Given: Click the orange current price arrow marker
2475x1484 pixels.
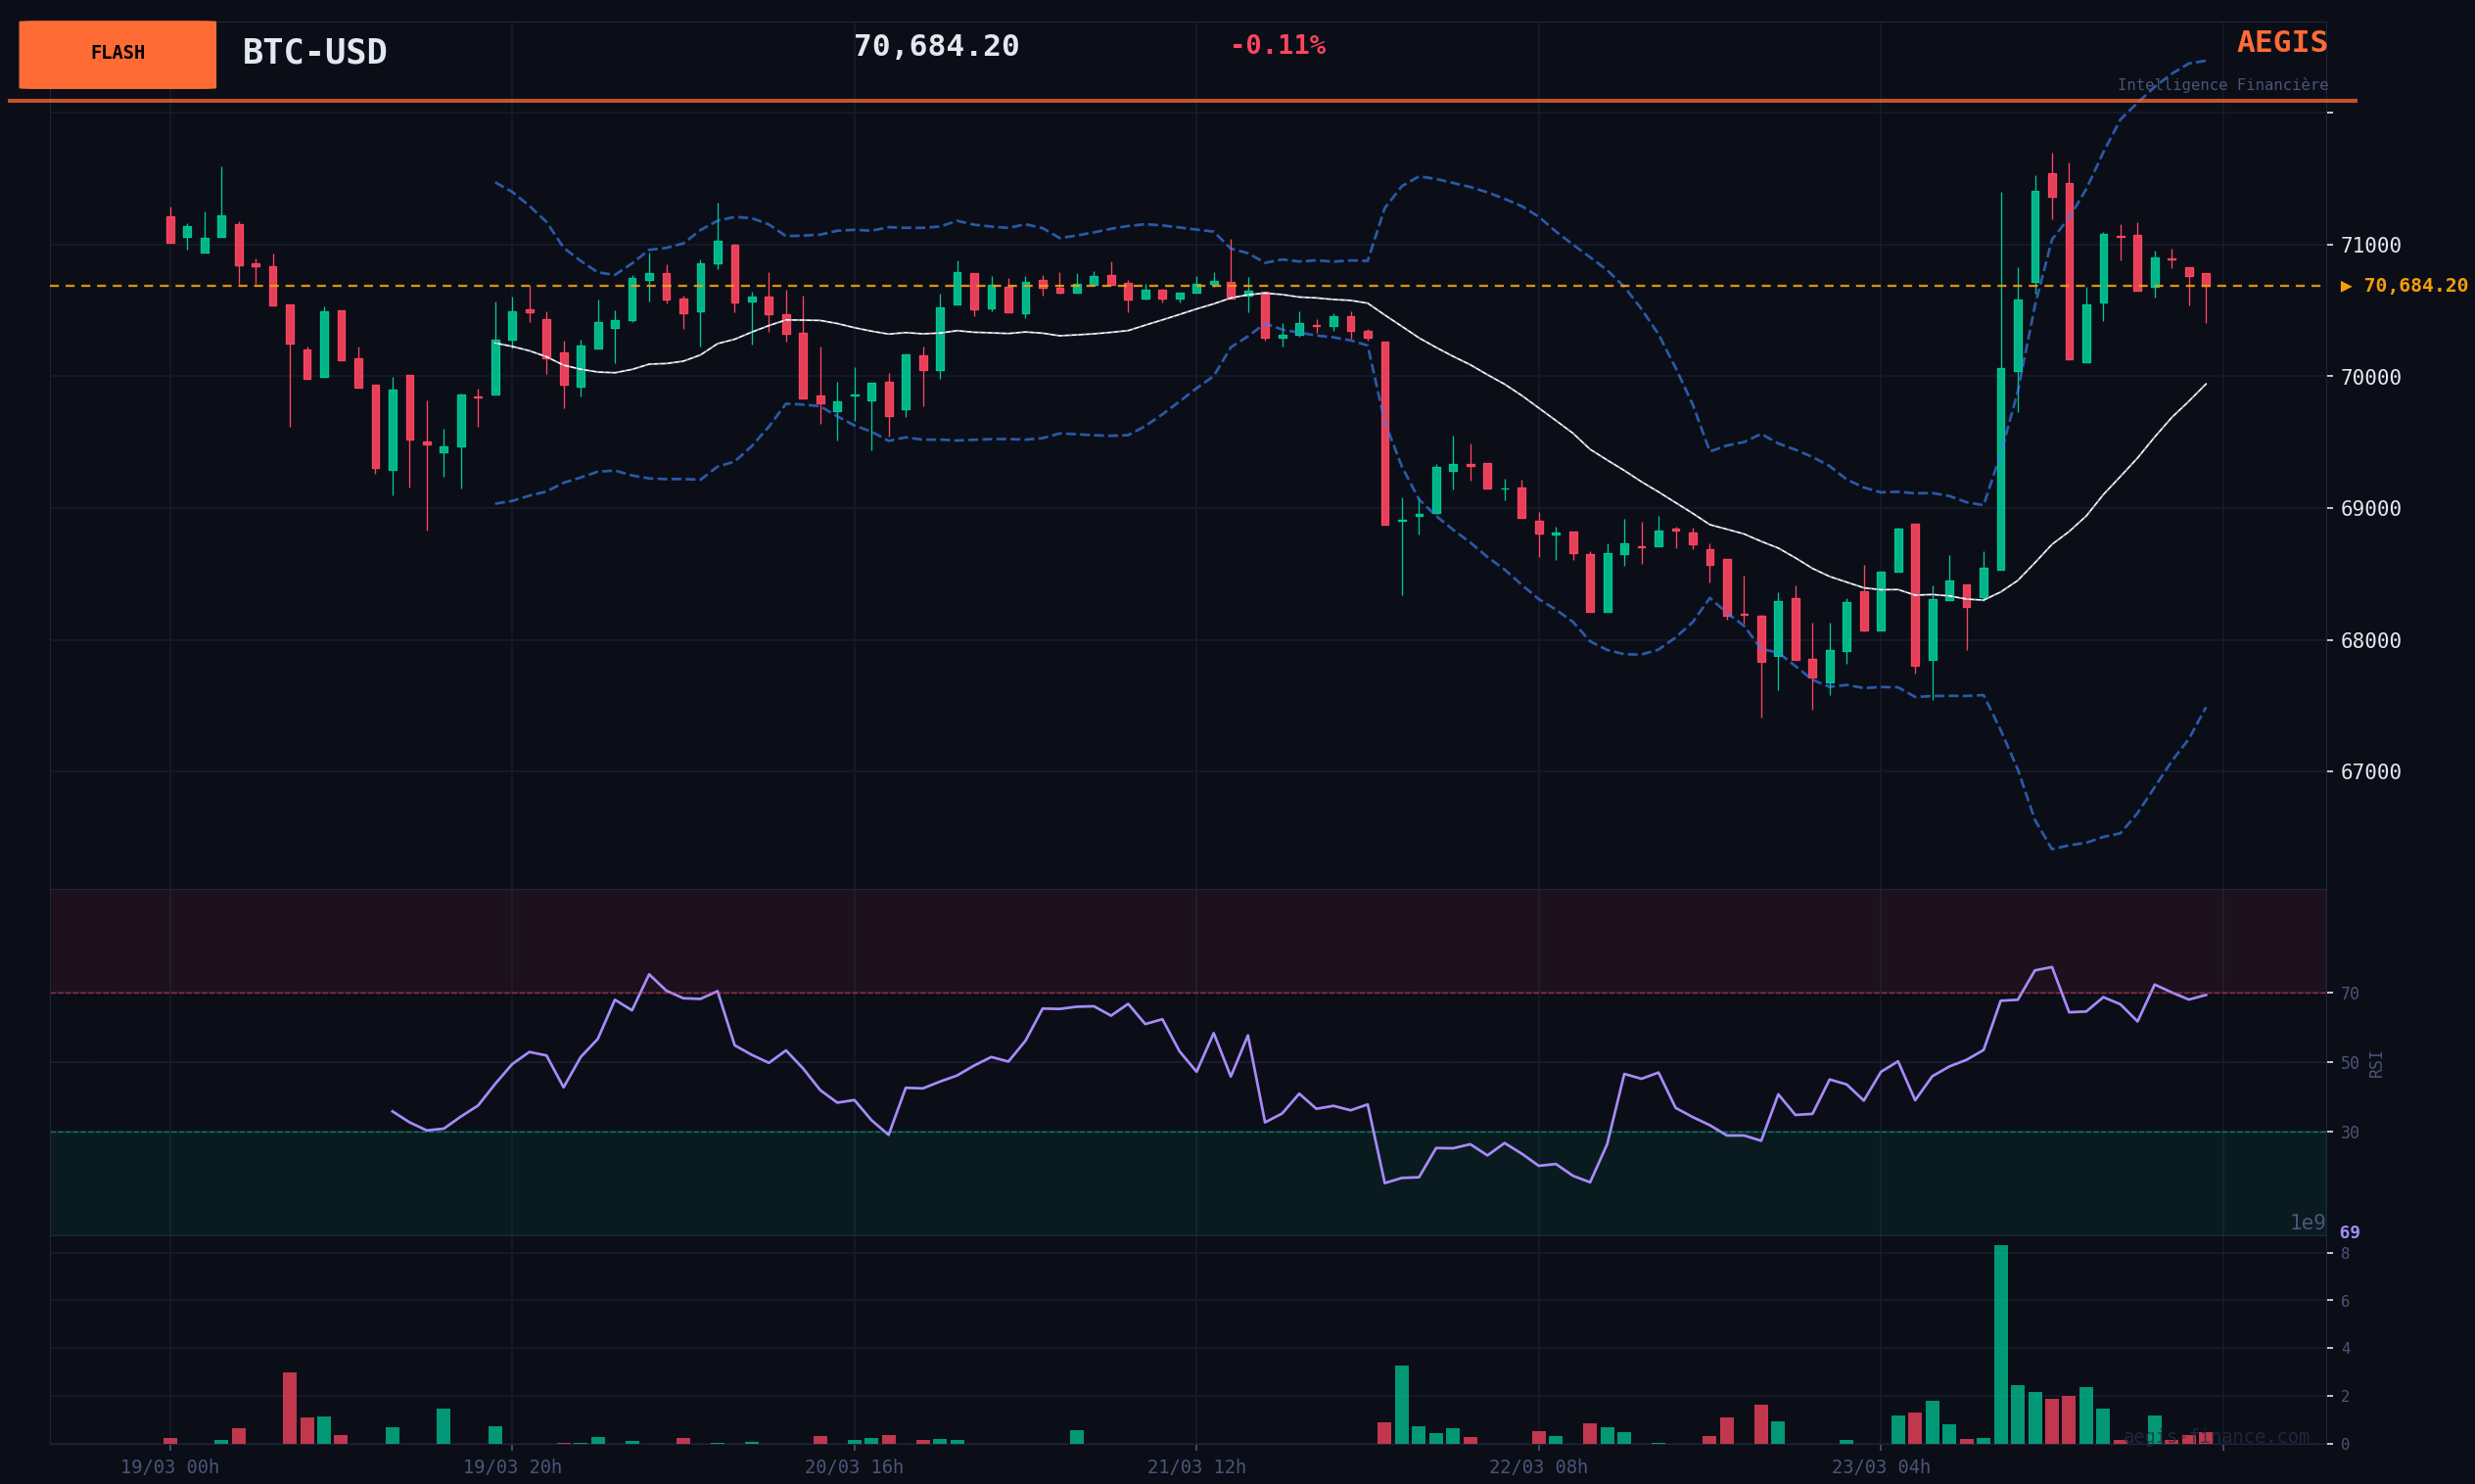Looking at the screenshot, I should tap(2346, 286).
